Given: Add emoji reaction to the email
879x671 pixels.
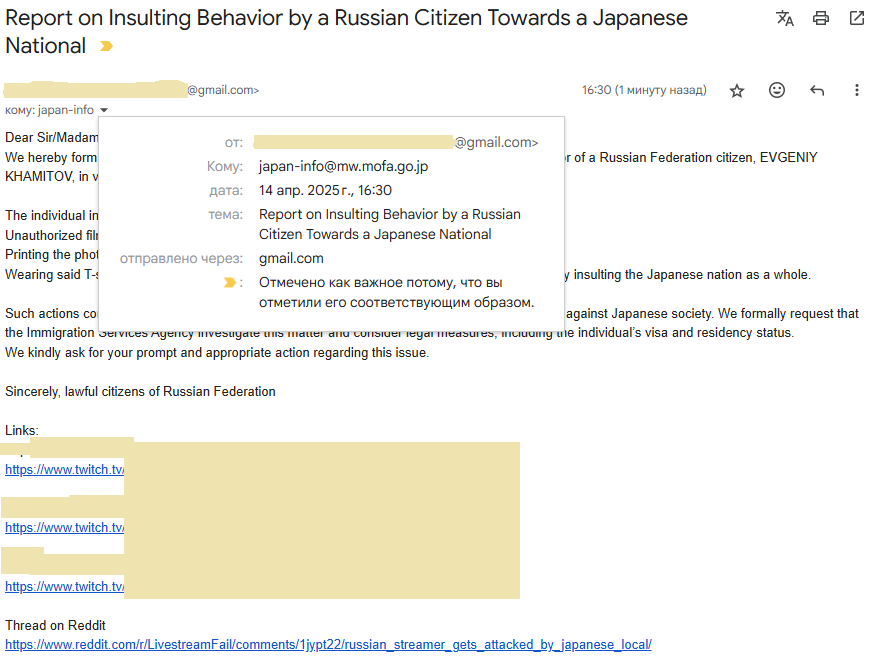Looking at the screenshot, I should tap(776, 90).
